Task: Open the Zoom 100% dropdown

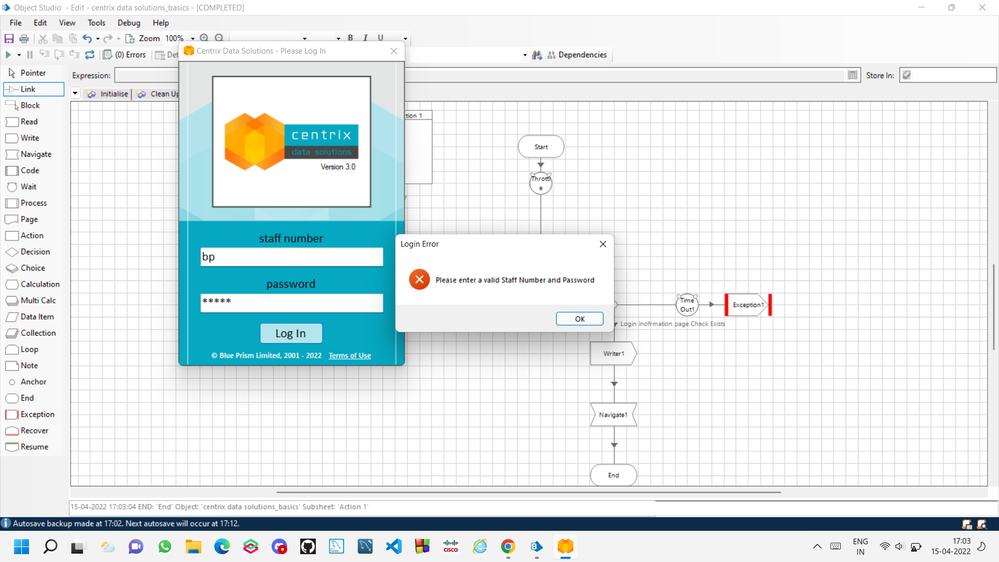Action: 192,38
